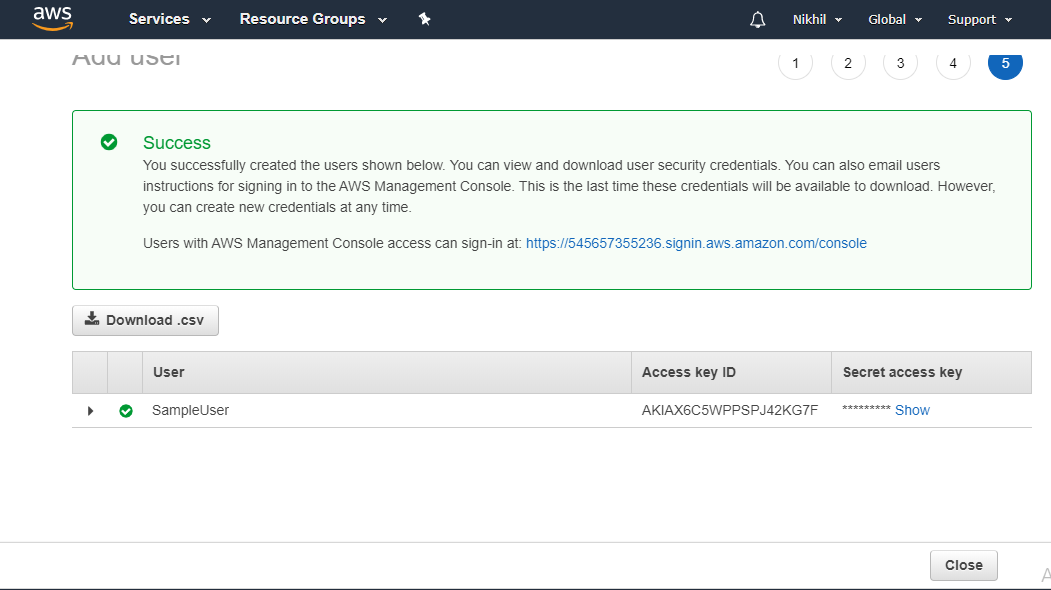The image size is (1051, 590).
Task: Open the console sign-in URL link
Action: point(696,243)
